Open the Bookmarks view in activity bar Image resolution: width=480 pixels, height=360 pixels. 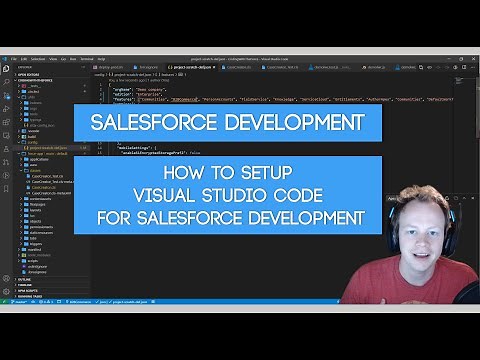(6, 189)
